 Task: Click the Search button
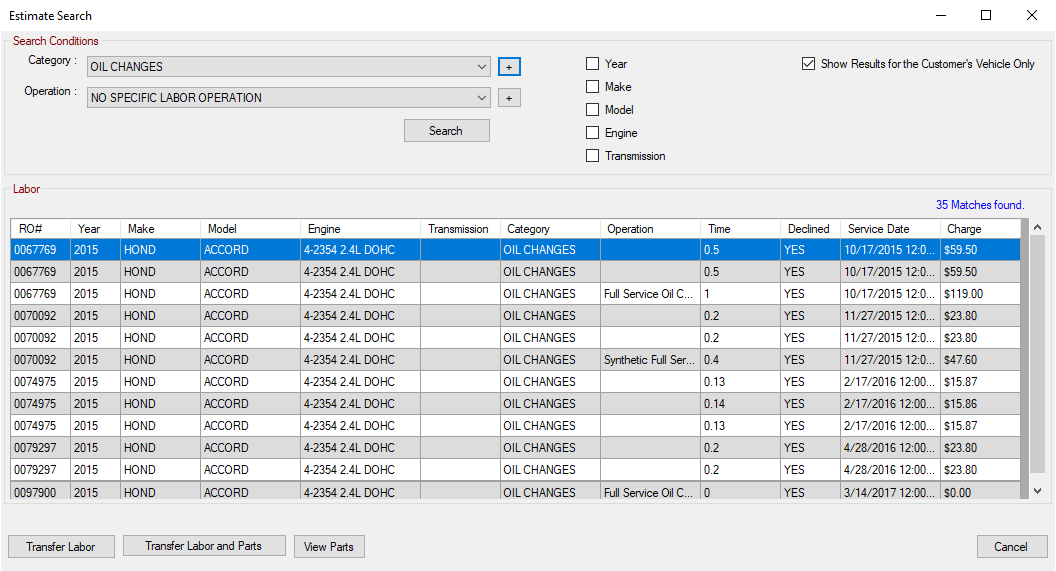click(x=447, y=131)
